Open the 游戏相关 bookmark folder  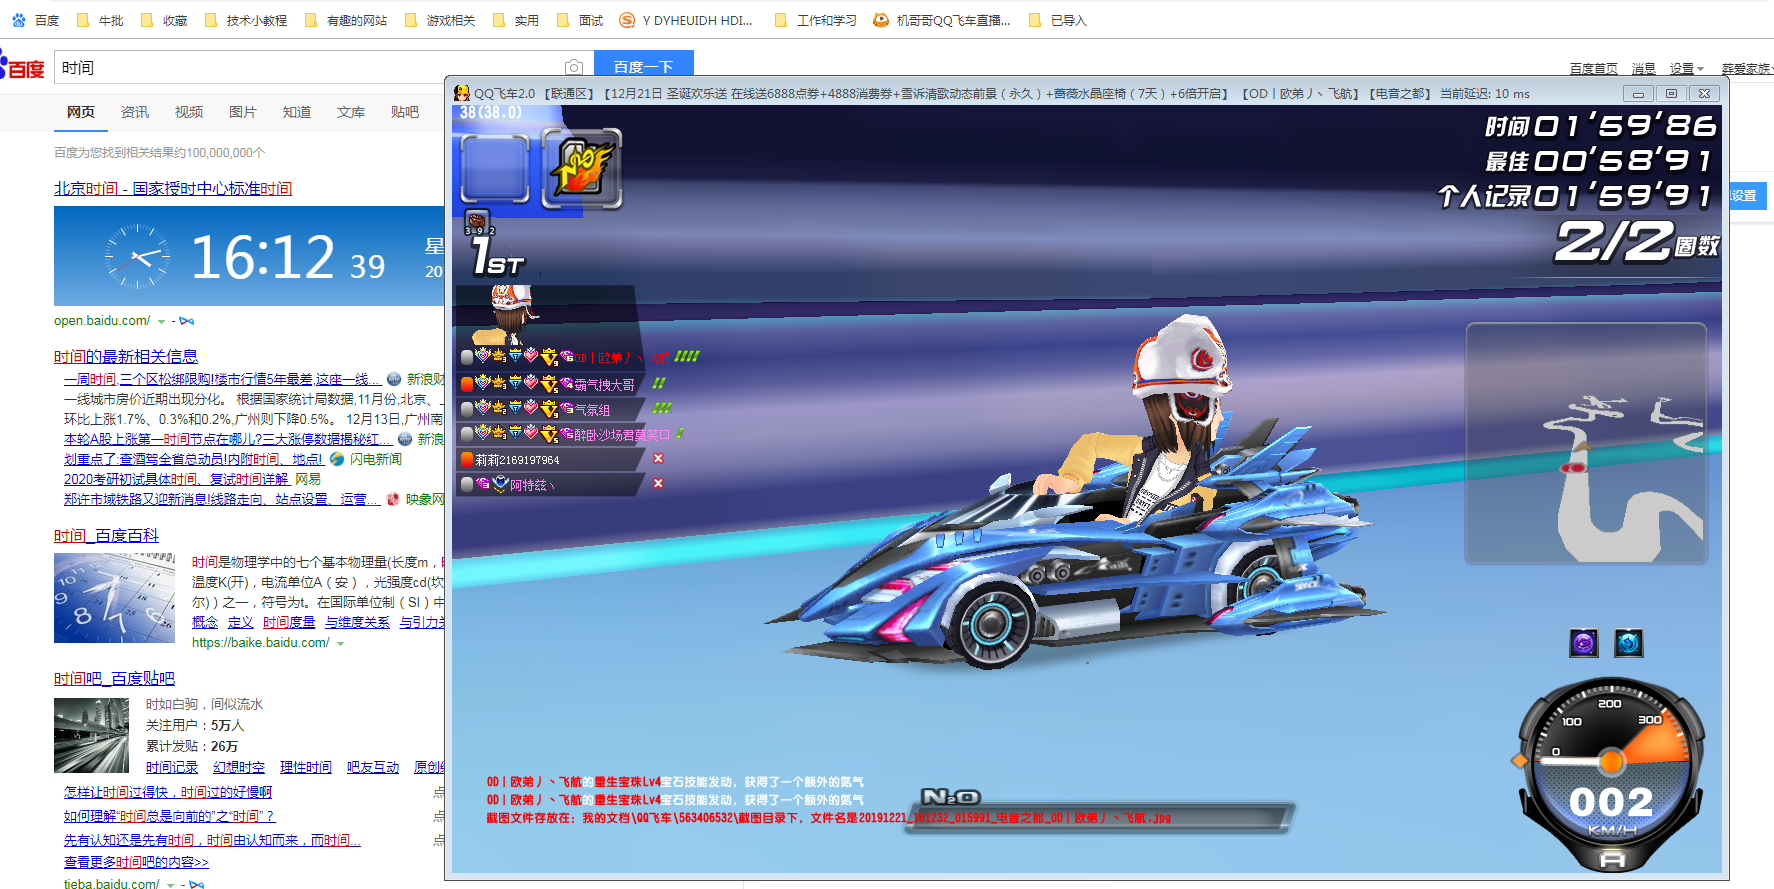[x=440, y=20]
